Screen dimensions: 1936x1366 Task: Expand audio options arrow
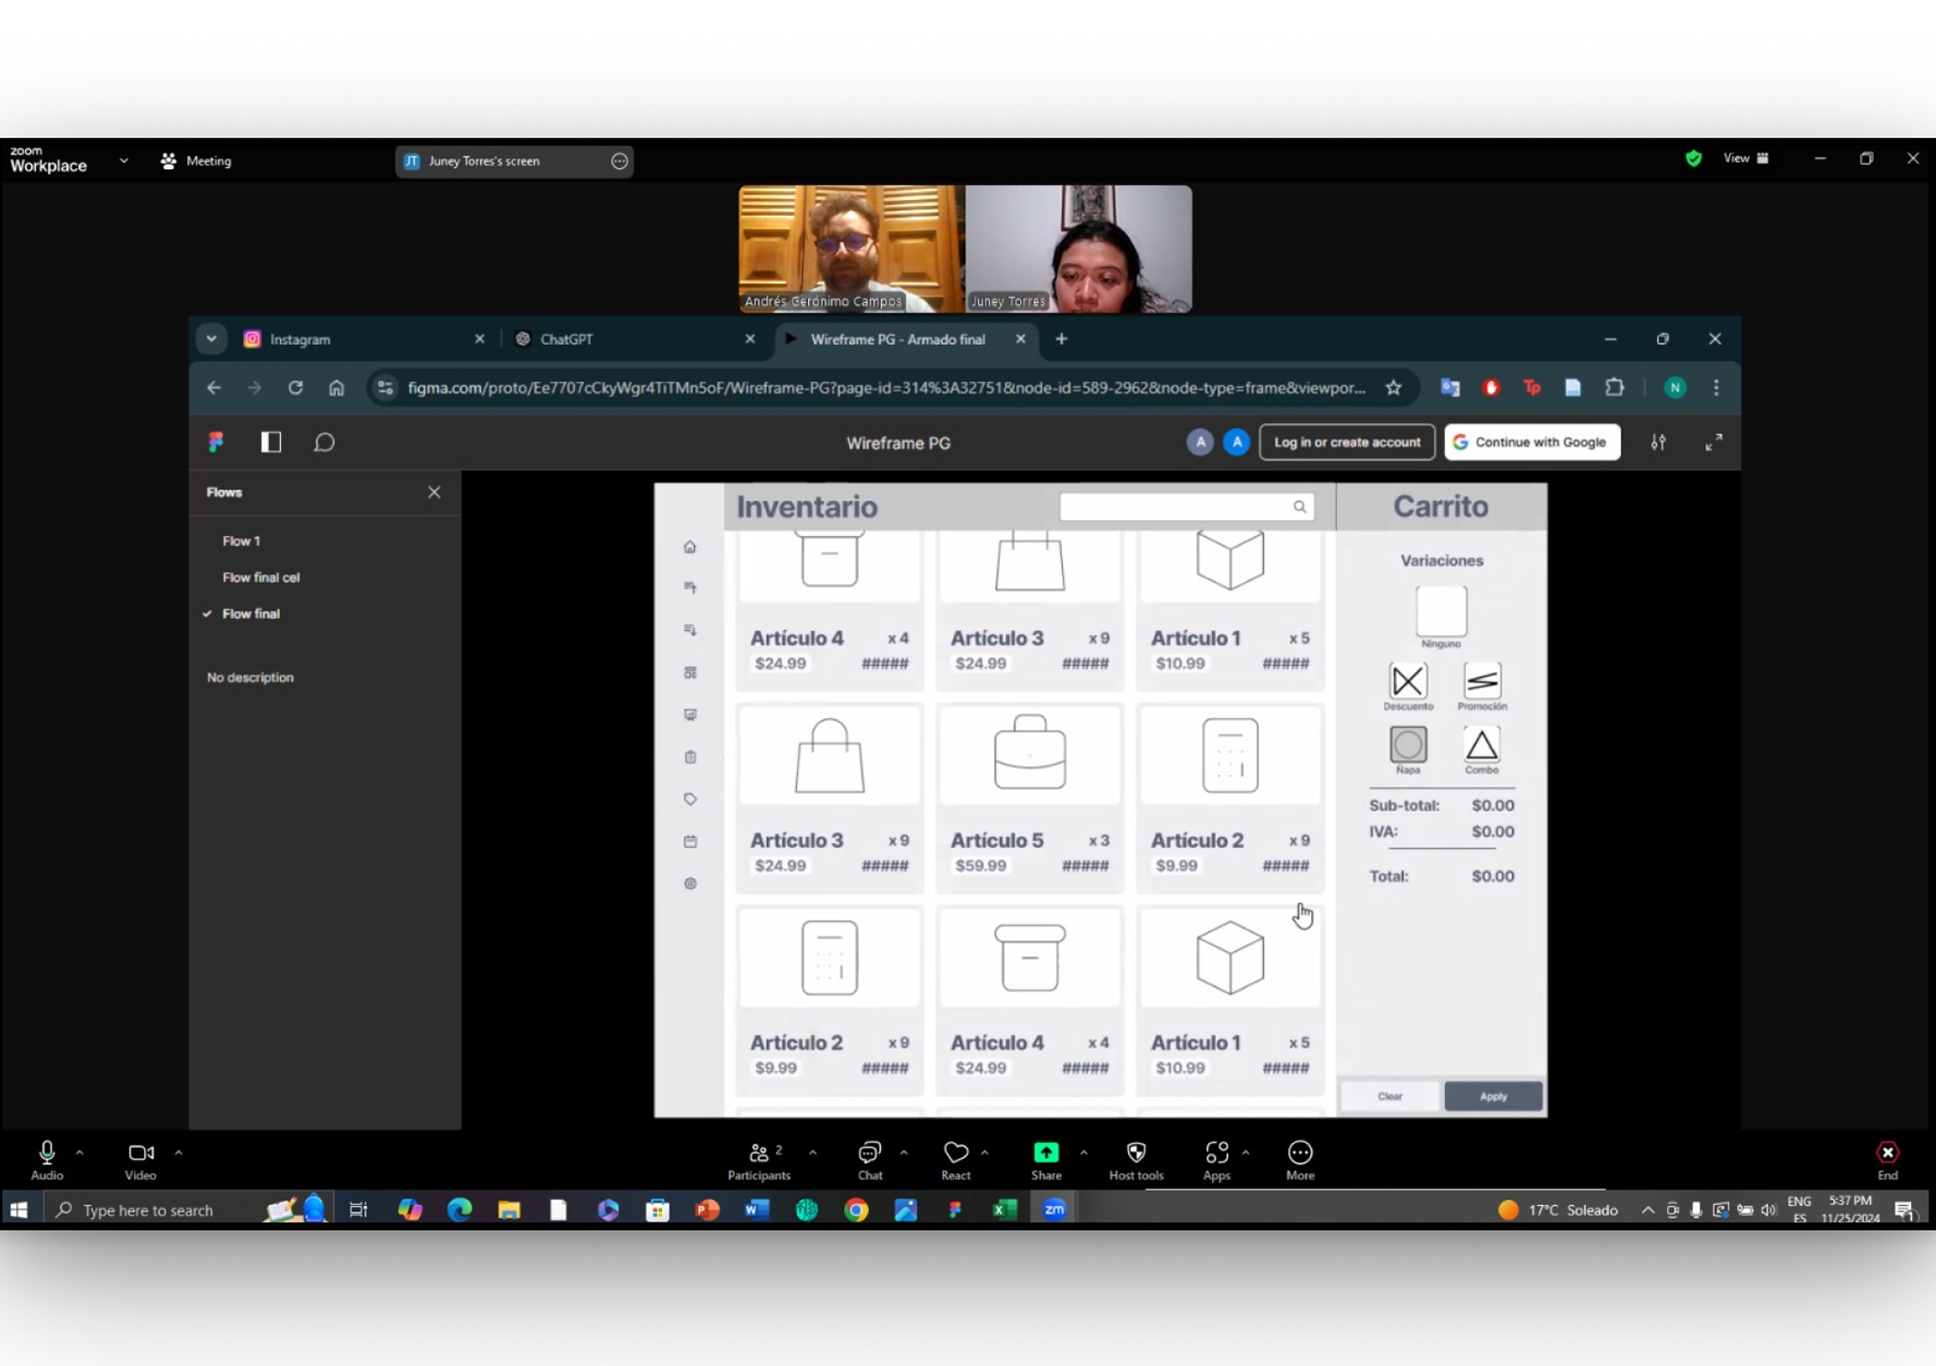(80, 1152)
